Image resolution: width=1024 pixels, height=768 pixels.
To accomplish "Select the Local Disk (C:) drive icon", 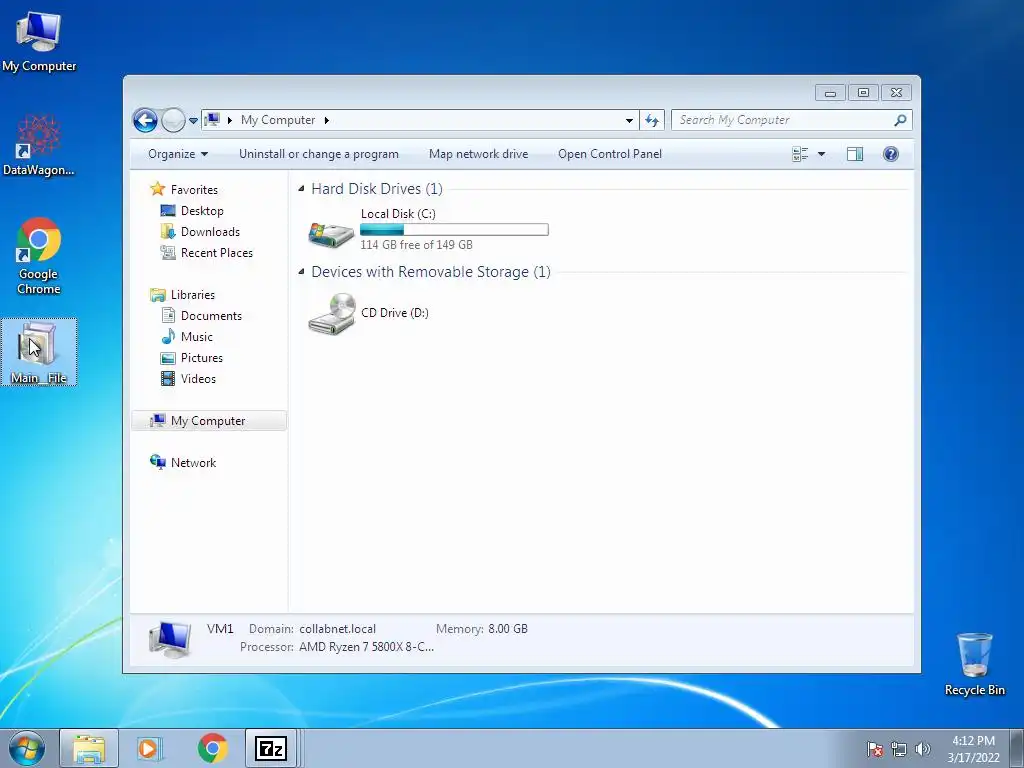I will 331,233.
